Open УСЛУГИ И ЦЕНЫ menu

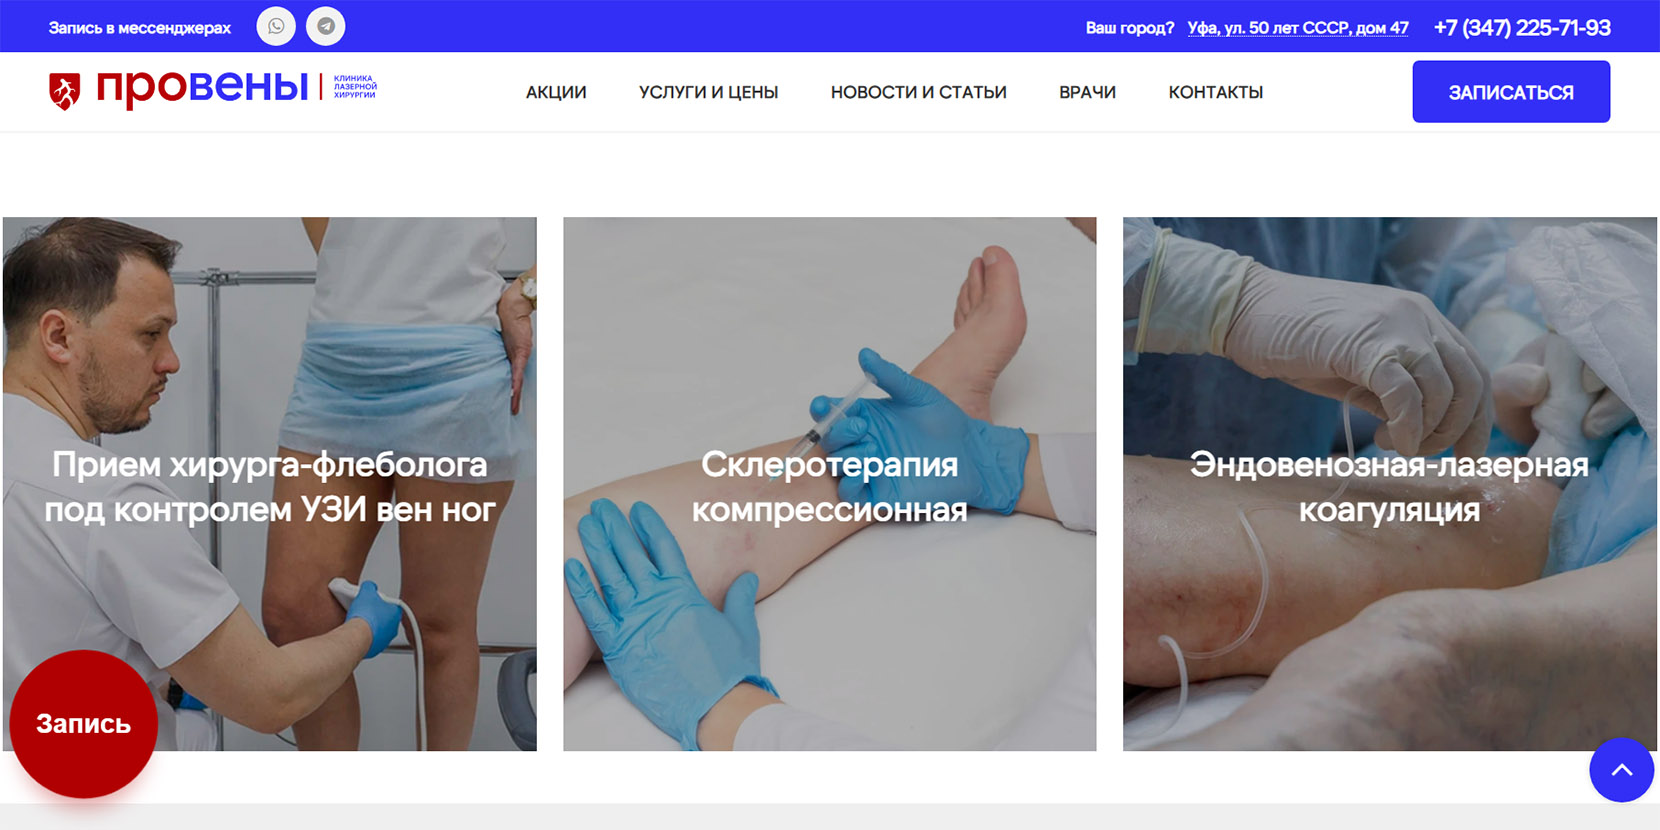tap(708, 92)
